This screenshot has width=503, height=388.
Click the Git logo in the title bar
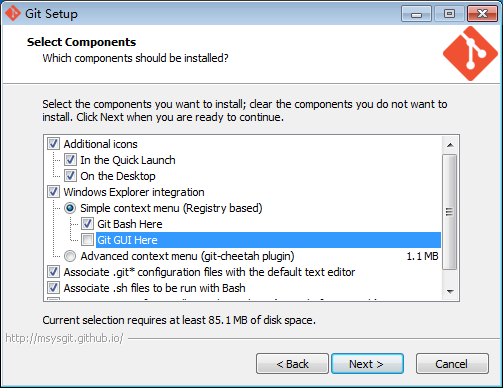(x=13, y=13)
